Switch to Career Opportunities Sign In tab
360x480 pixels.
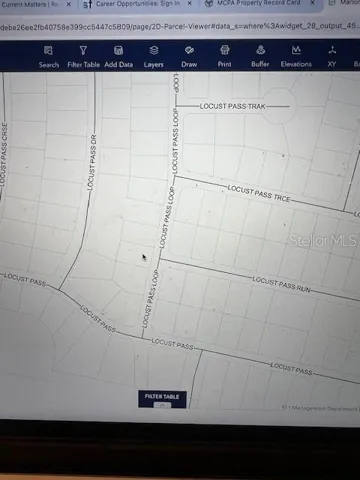point(137,4)
